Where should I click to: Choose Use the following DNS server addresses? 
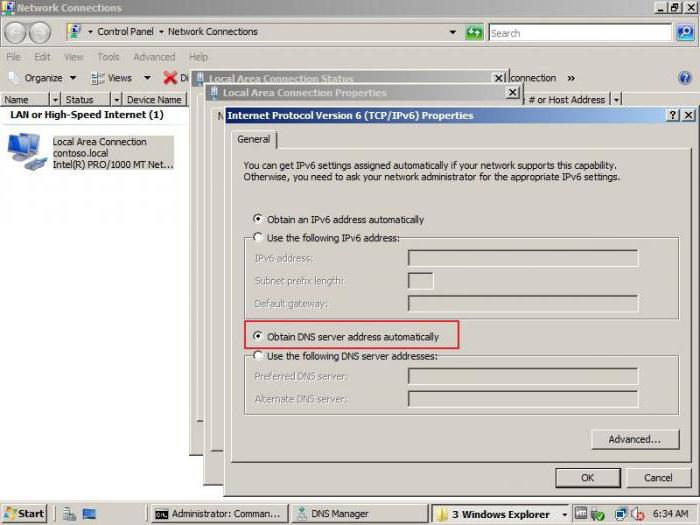[x=259, y=355]
